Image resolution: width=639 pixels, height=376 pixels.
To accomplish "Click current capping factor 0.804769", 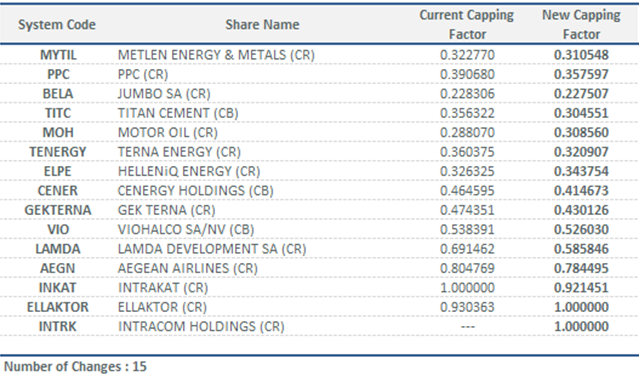I will (x=467, y=268).
